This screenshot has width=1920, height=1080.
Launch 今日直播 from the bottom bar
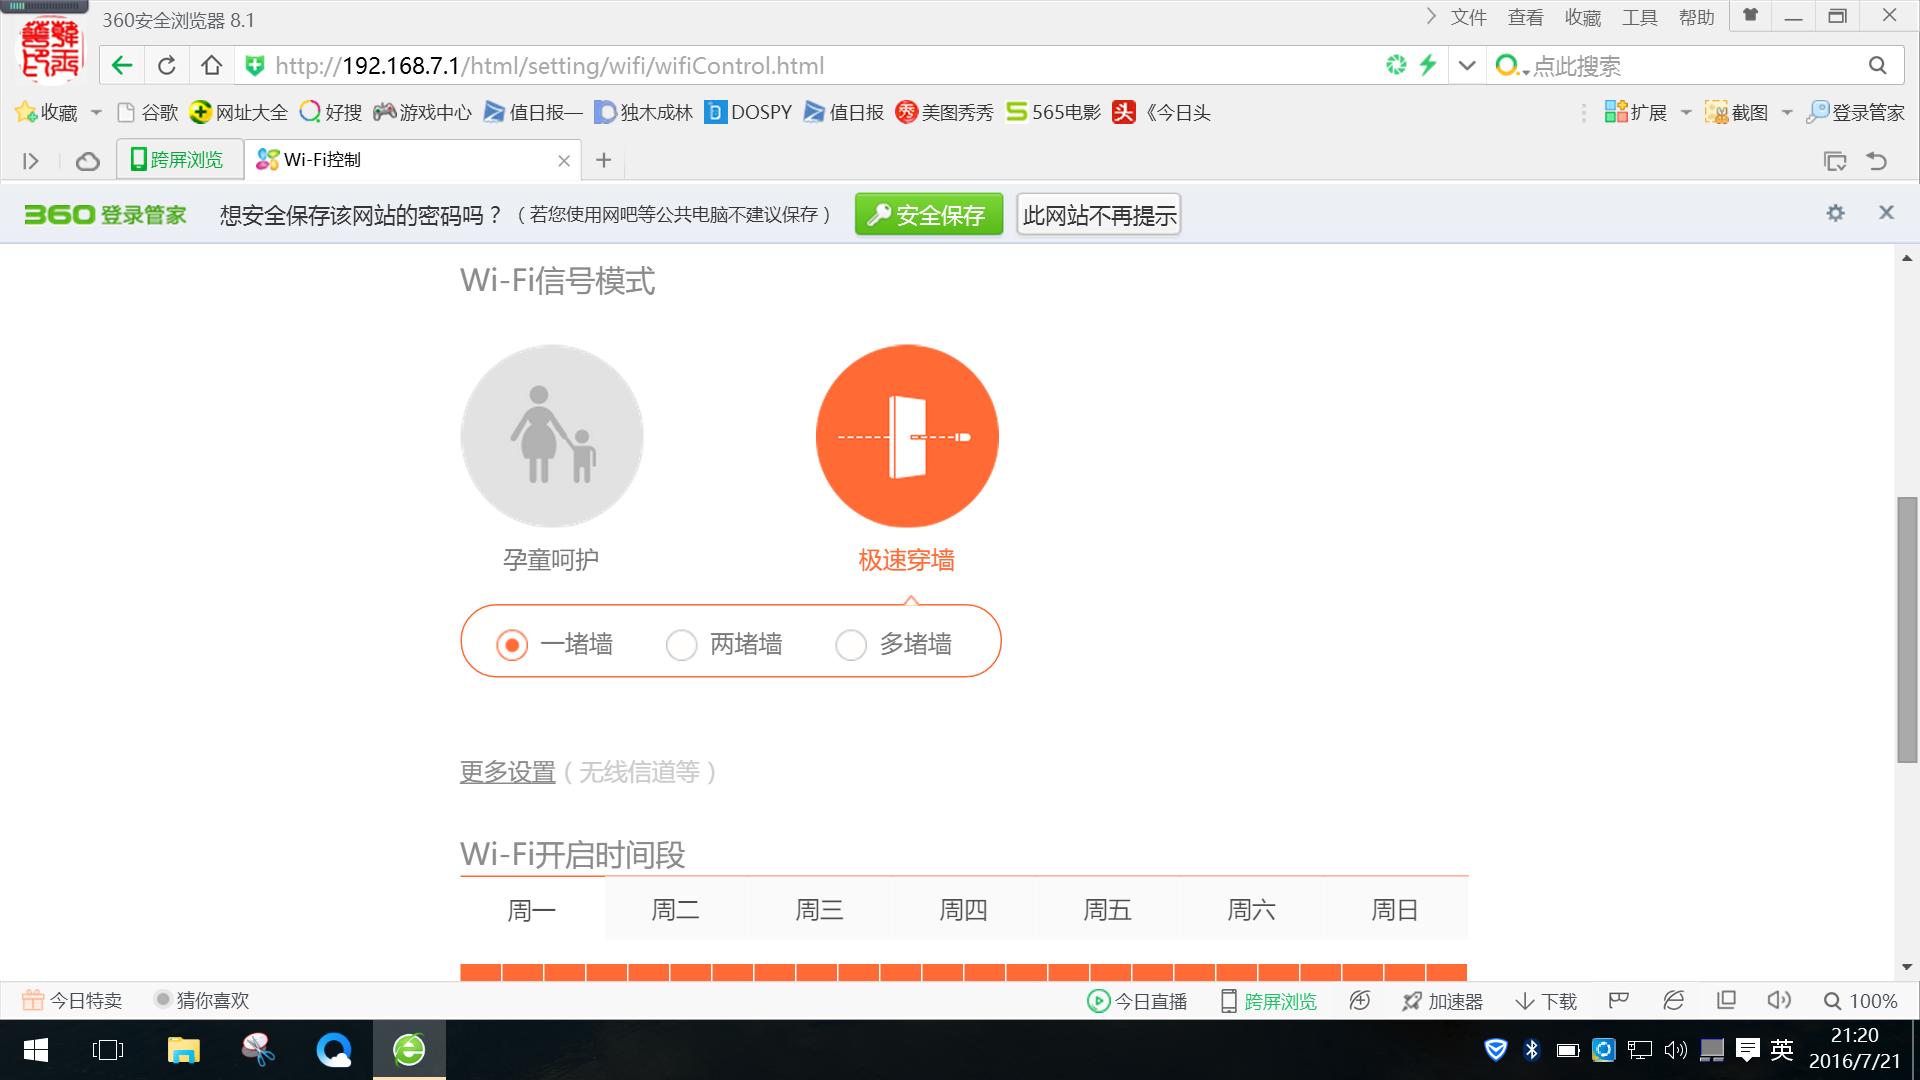point(1138,1000)
